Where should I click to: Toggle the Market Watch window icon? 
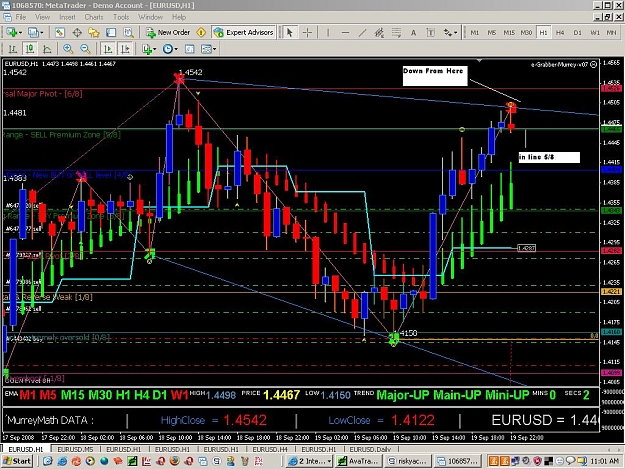(x=60, y=32)
